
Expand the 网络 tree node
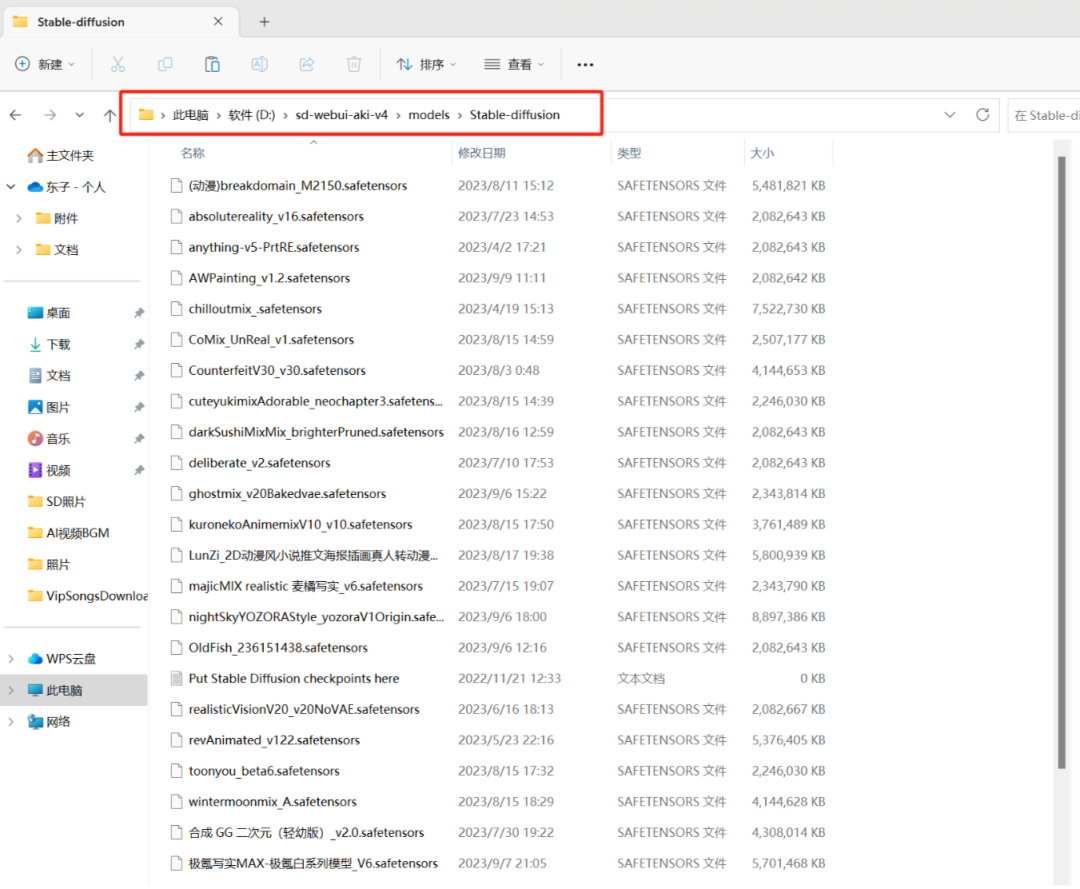point(10,722)
